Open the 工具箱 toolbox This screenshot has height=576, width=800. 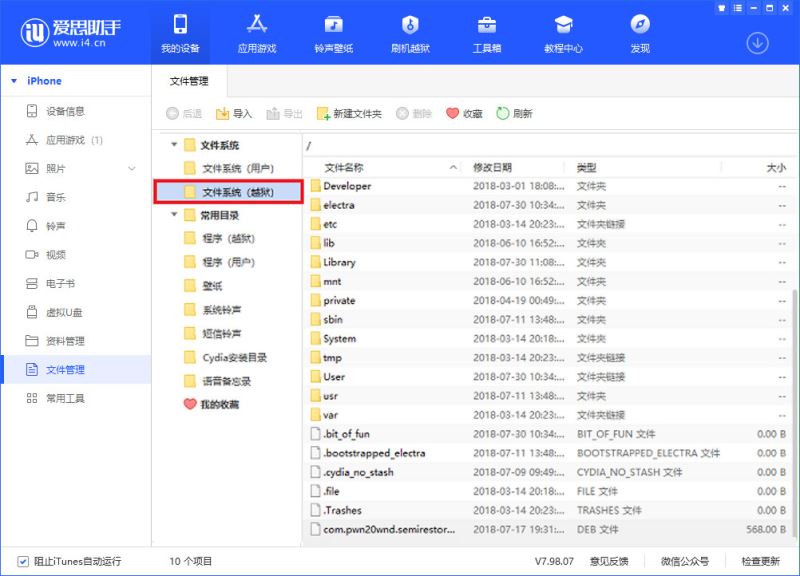[x=487, y=34]
